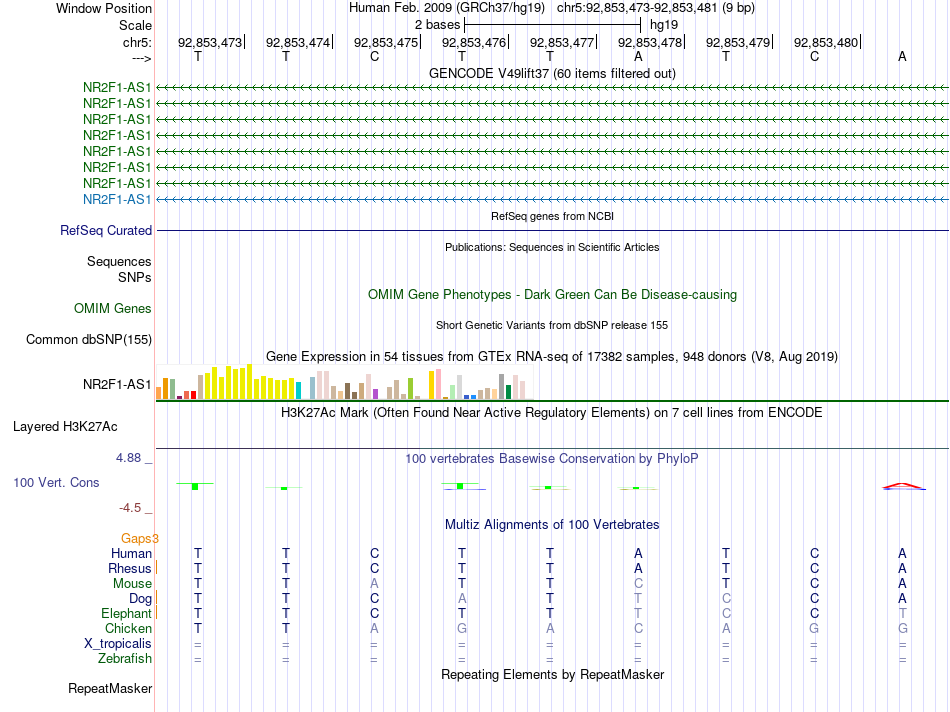950x712 pixels.
Task: Click the 2 bases scale bar
Action: tap(552, 25)
